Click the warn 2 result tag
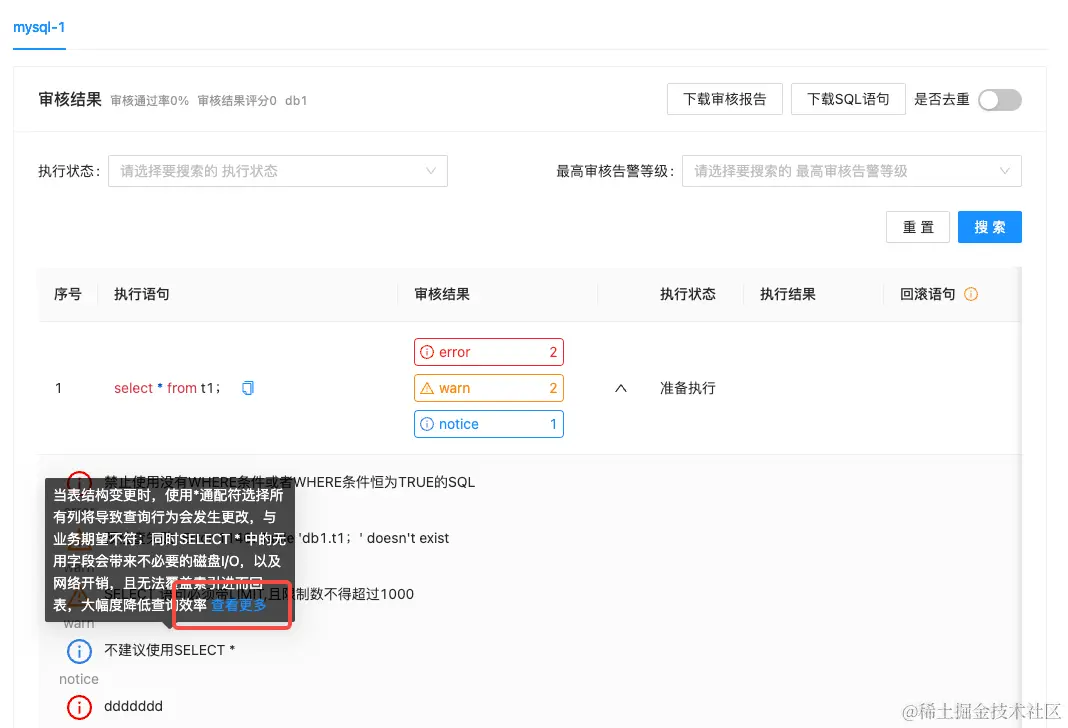The width and height of the screenshot is (1068, 728). pyautogui.click(x=488, y=388)
